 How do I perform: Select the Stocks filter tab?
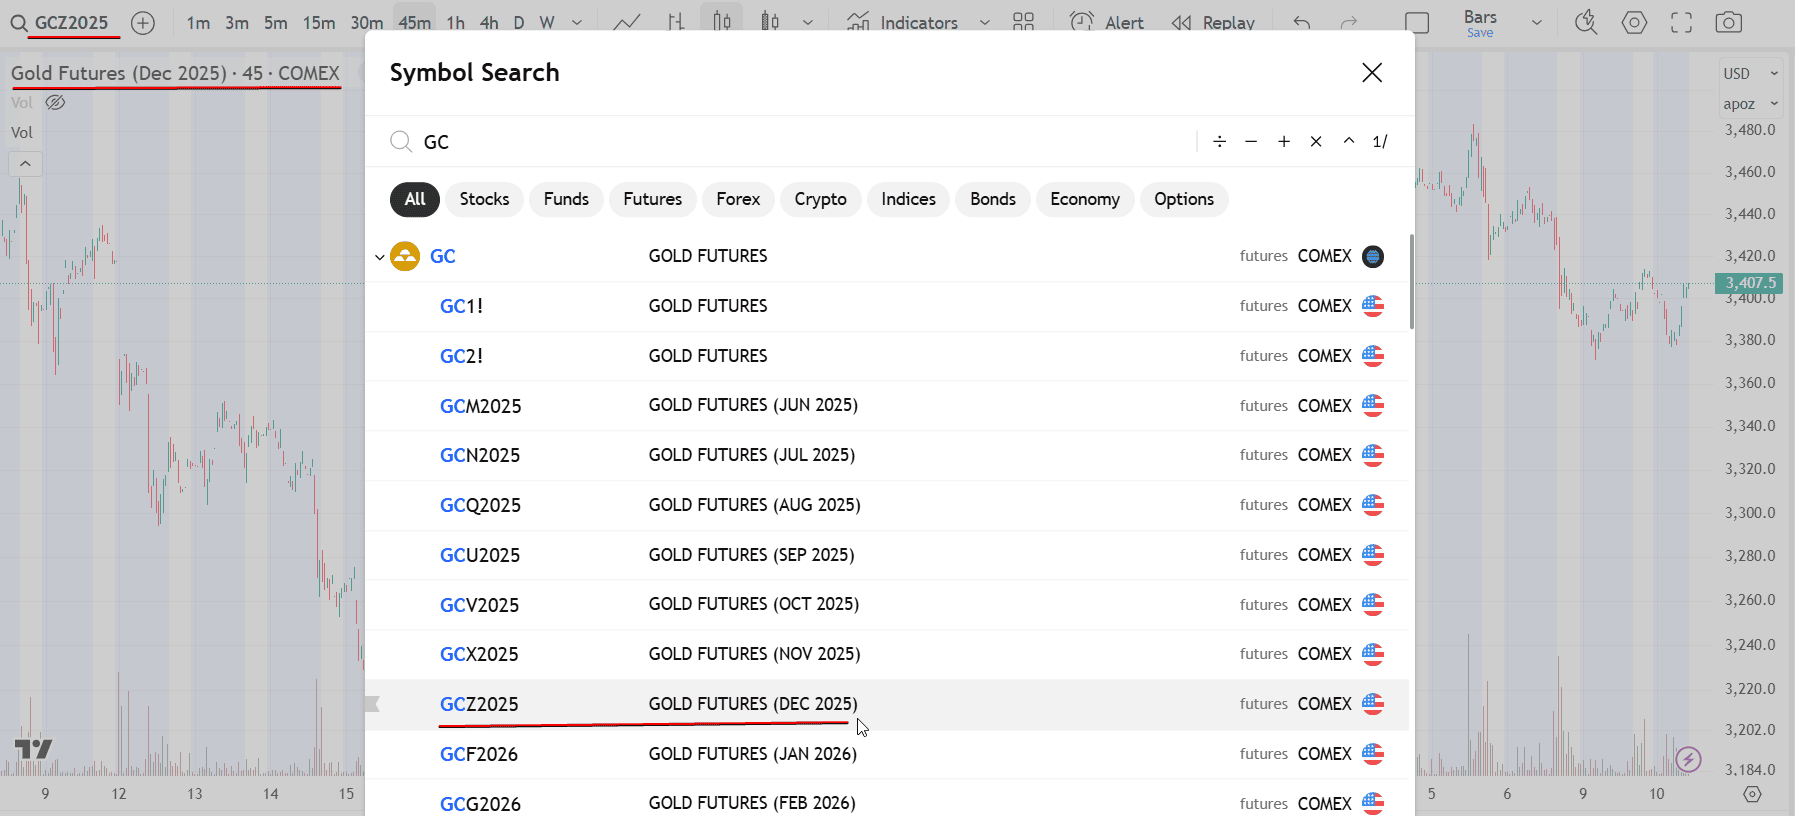tap(485, 199)
